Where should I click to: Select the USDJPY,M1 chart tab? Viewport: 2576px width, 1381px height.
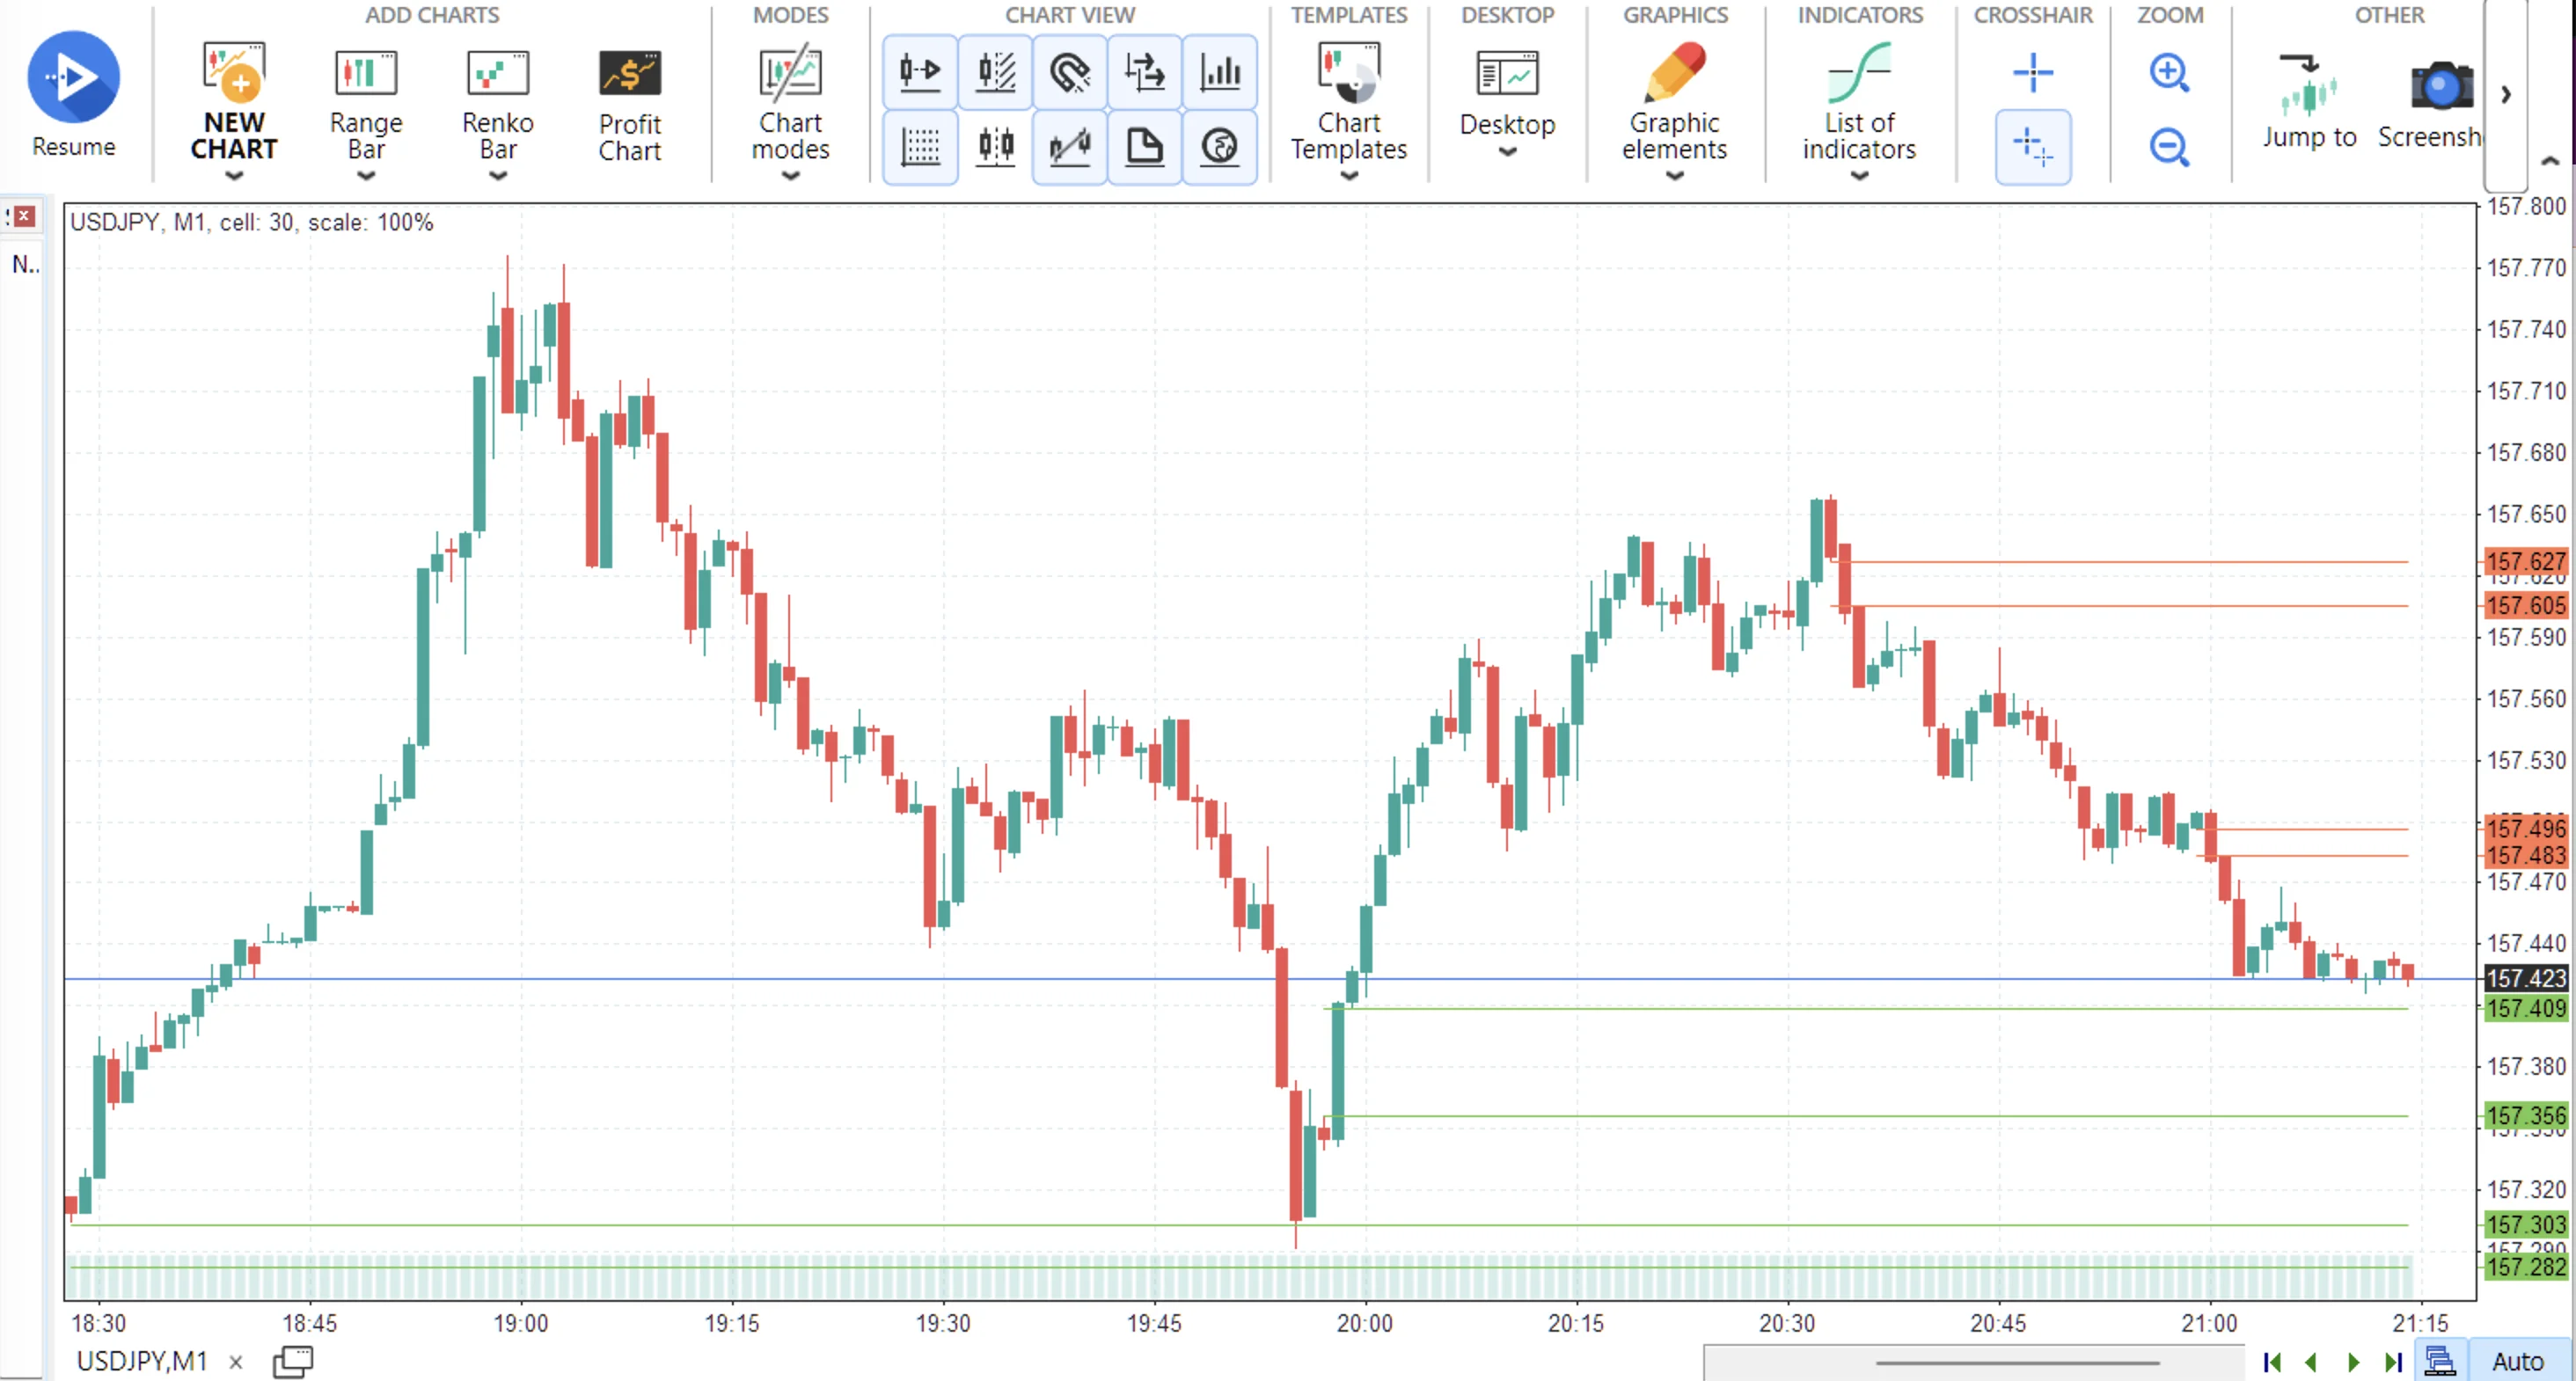[142, 1361]
